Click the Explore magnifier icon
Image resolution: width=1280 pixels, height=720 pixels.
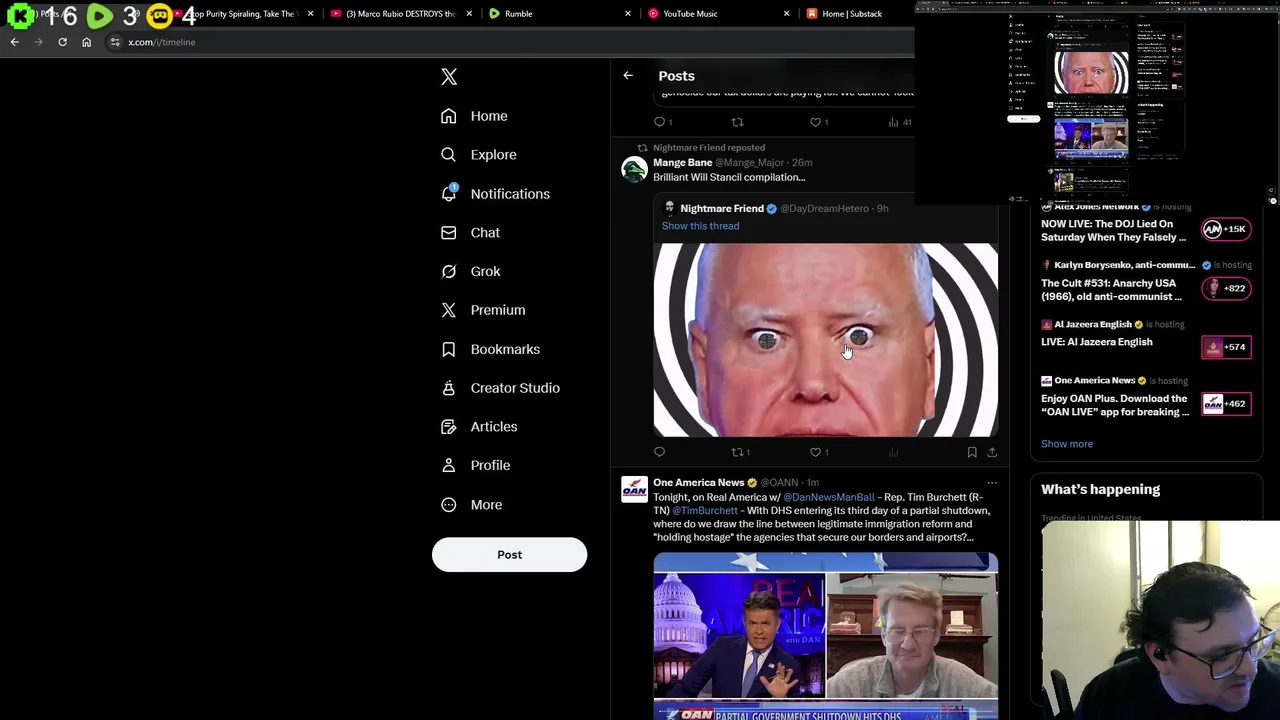coord(449,155)
